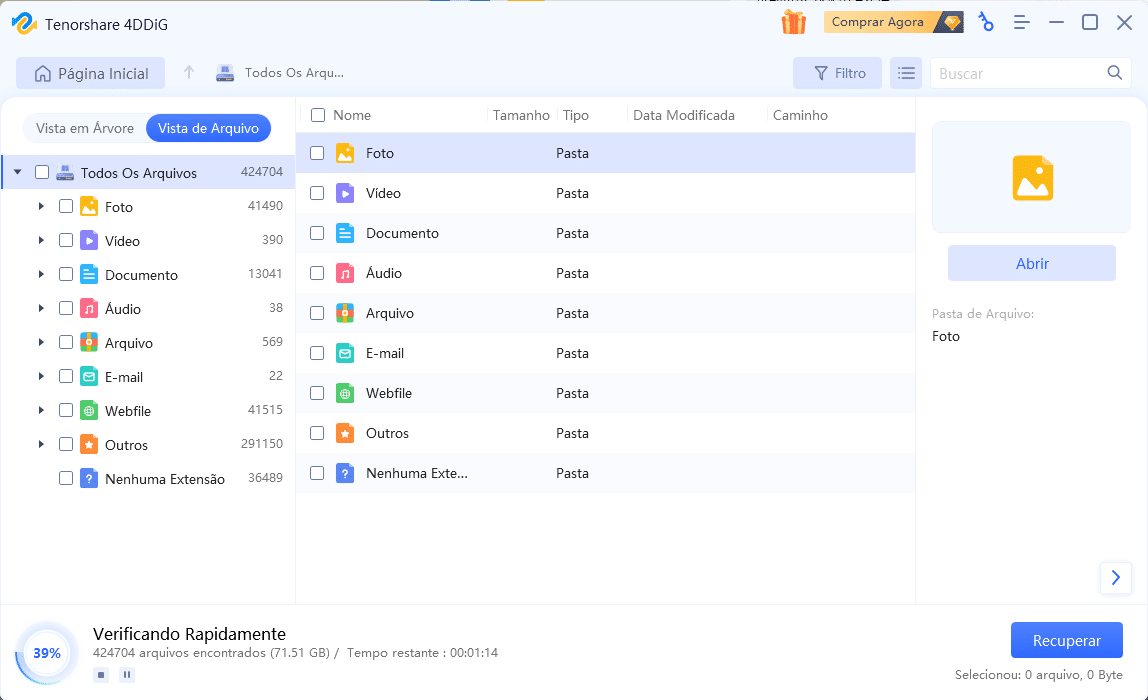Screen dimensions: 1148x700
Task: Toggle the select-all checkbox beside Nome
Action: coord(318,115)
